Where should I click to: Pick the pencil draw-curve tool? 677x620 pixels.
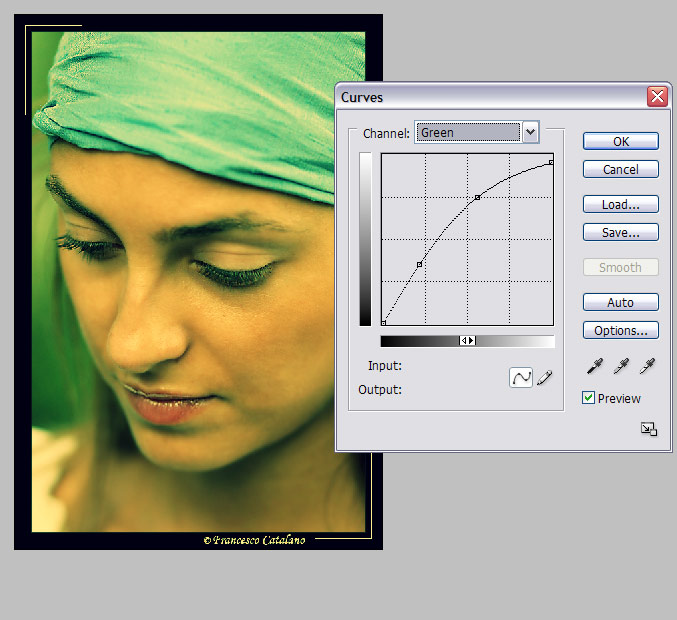(545, 378)
